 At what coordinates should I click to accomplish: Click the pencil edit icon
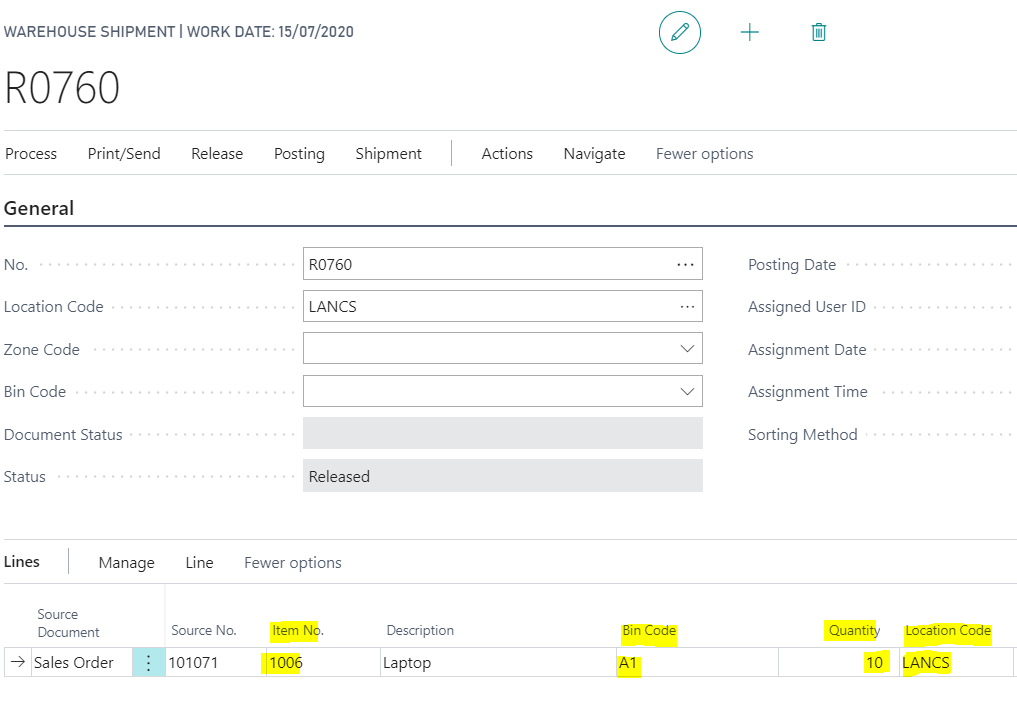tap(680, 32)
